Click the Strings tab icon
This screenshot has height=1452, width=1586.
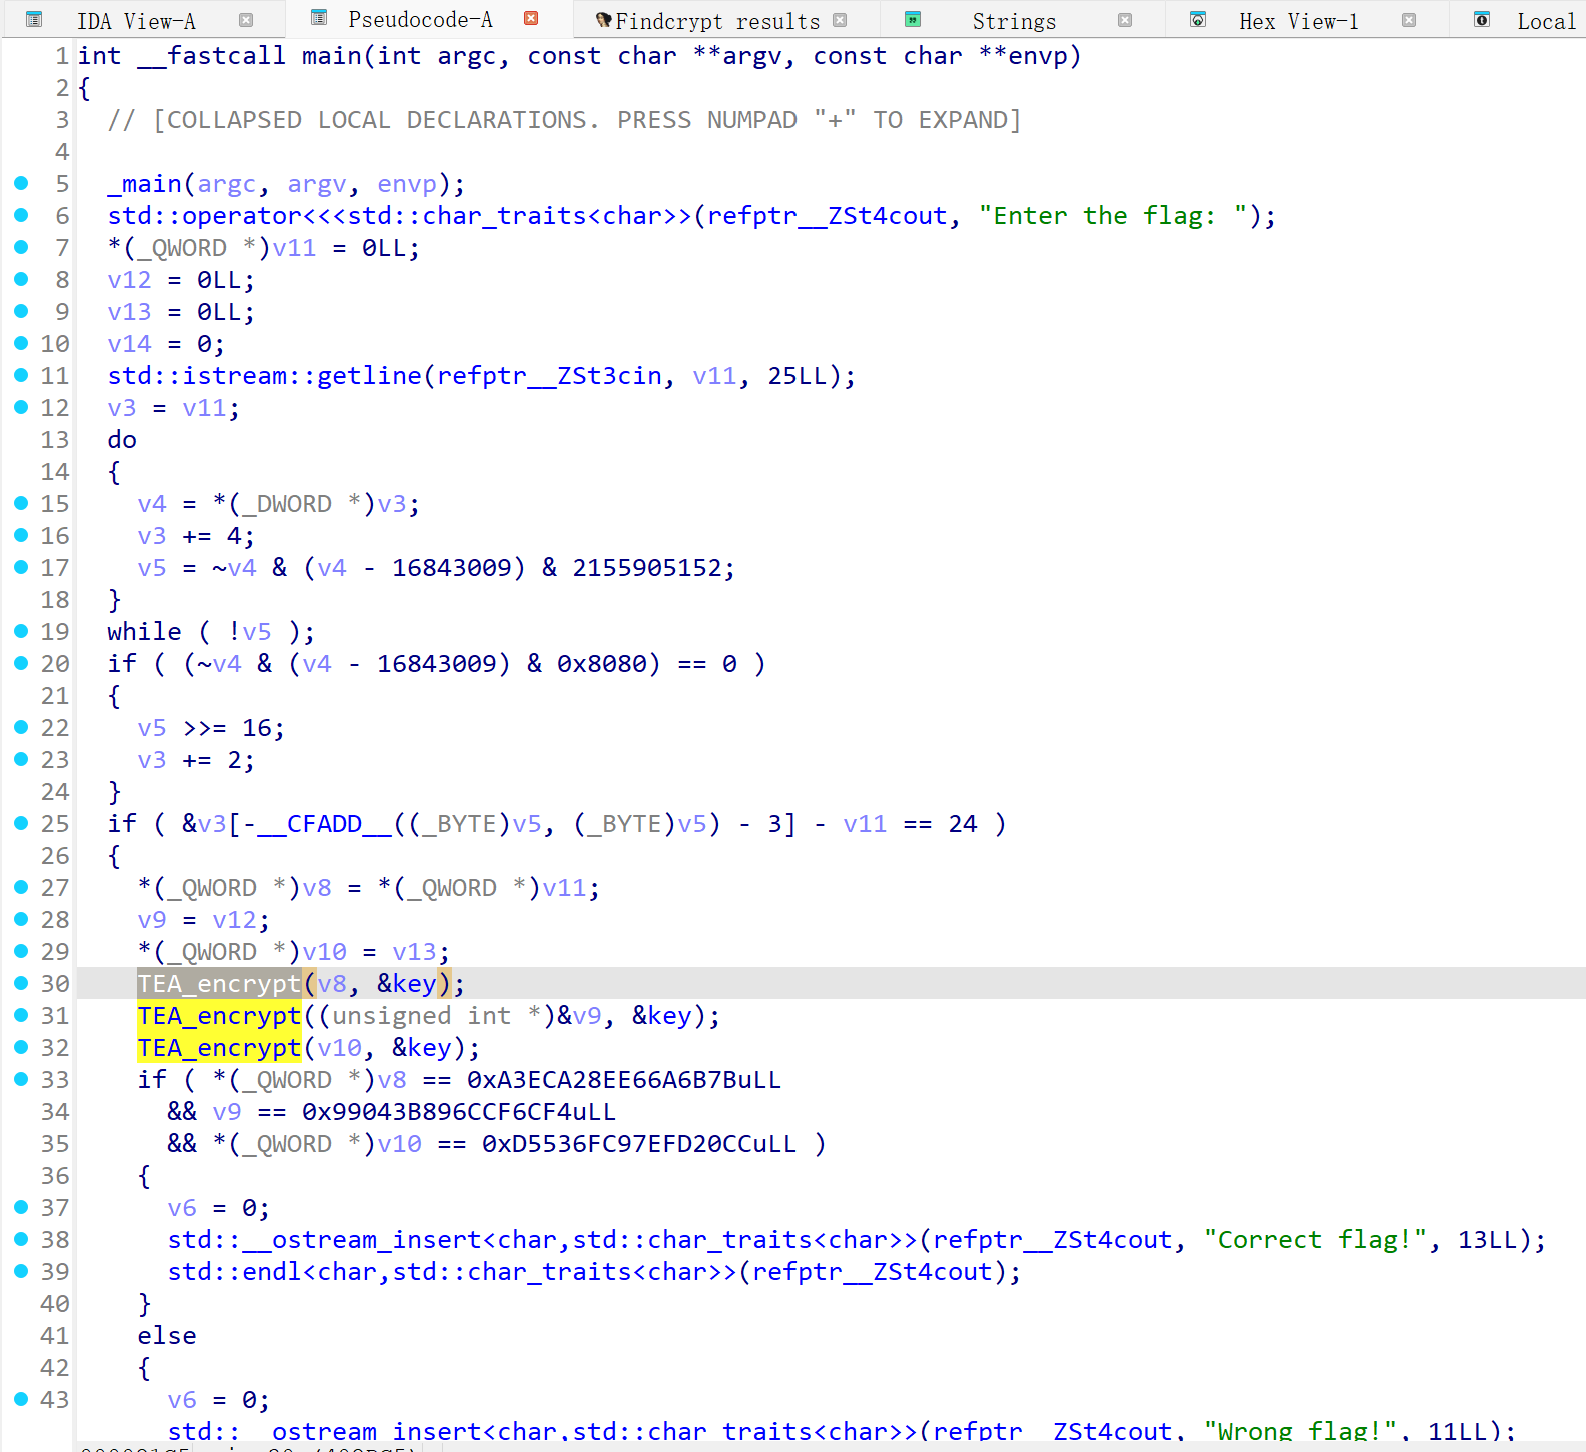pos(912,19)
